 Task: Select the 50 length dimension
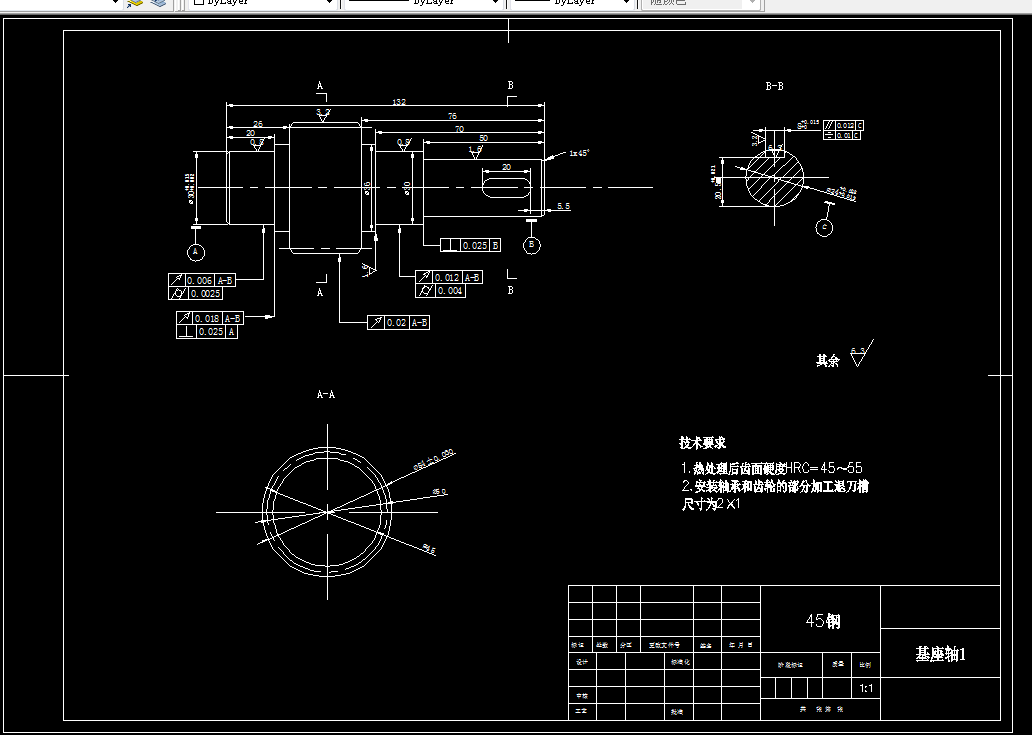pos(483,138)
